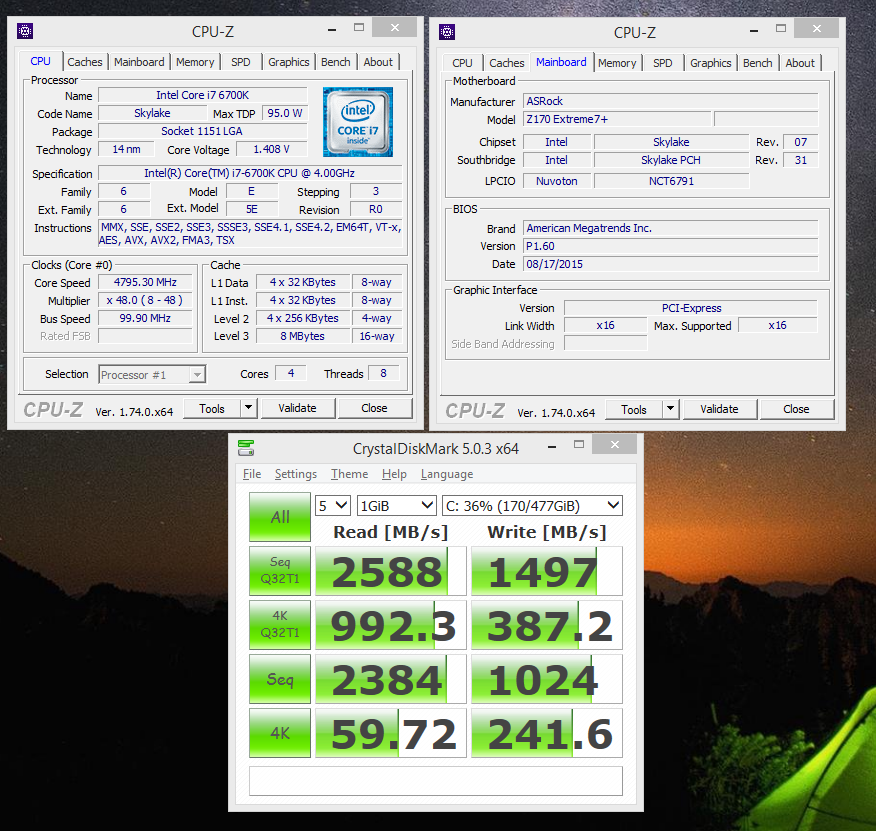The width and height of the screenshot is (876, 831).
Task: Open the File menu in CrystalDiskMark
Action: coord(252,474)
